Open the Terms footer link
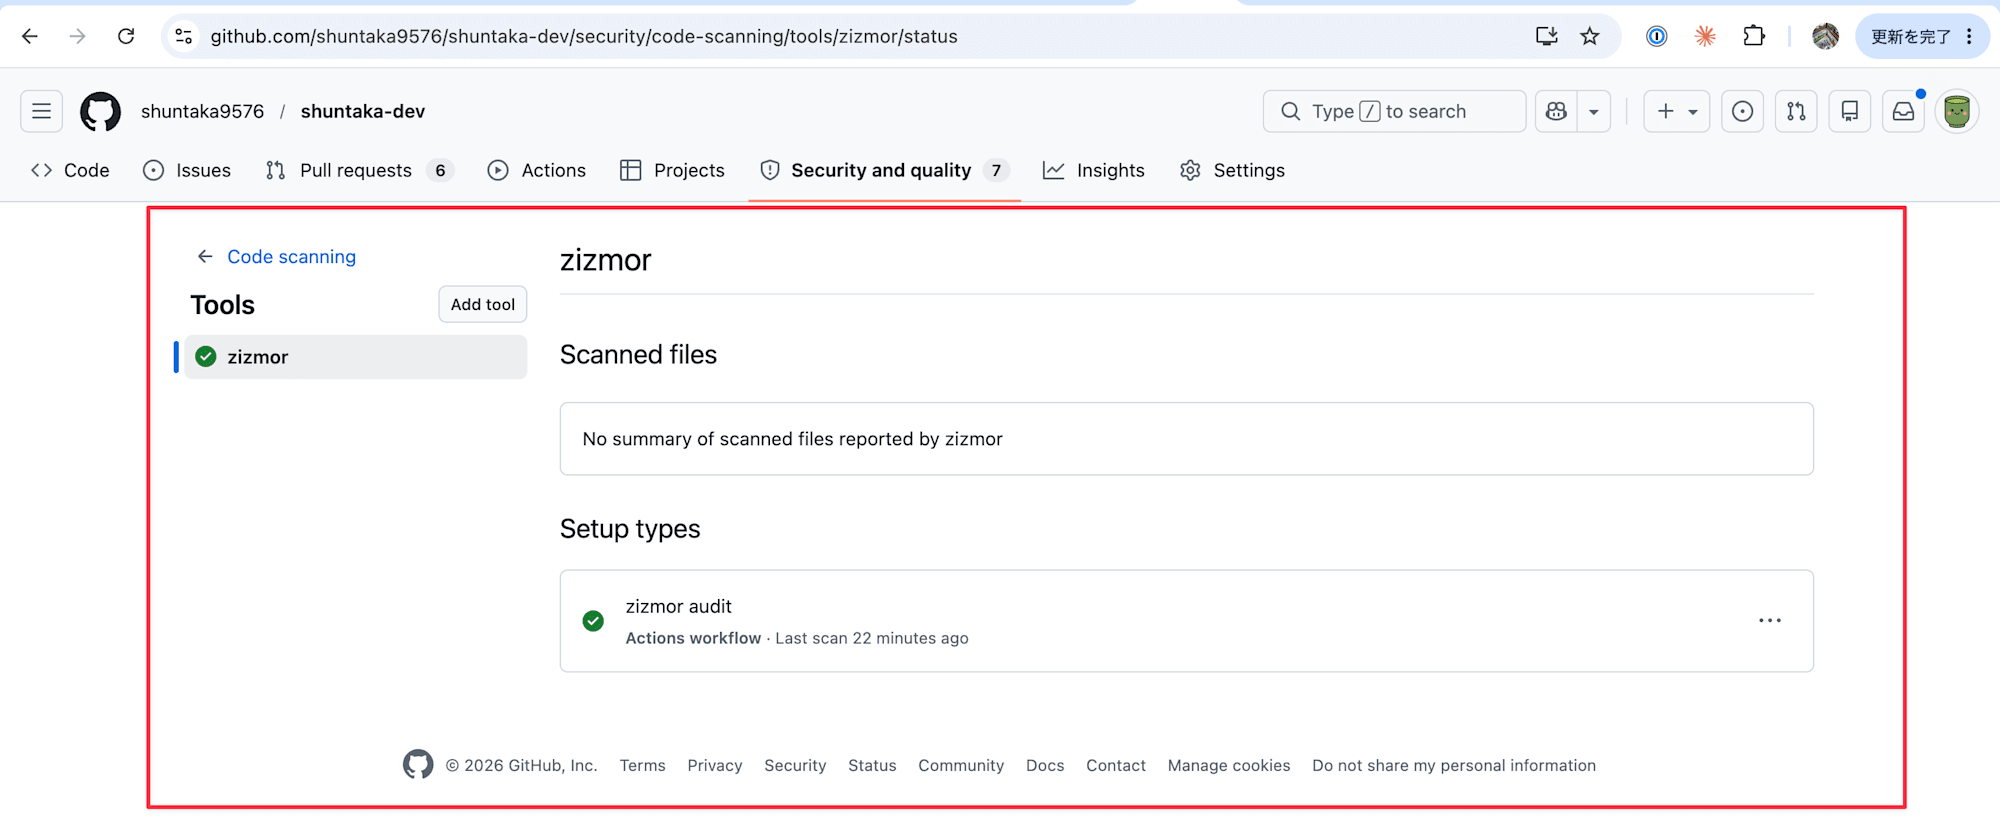This screenshot has width=2000, height=832. click(642, 765)
